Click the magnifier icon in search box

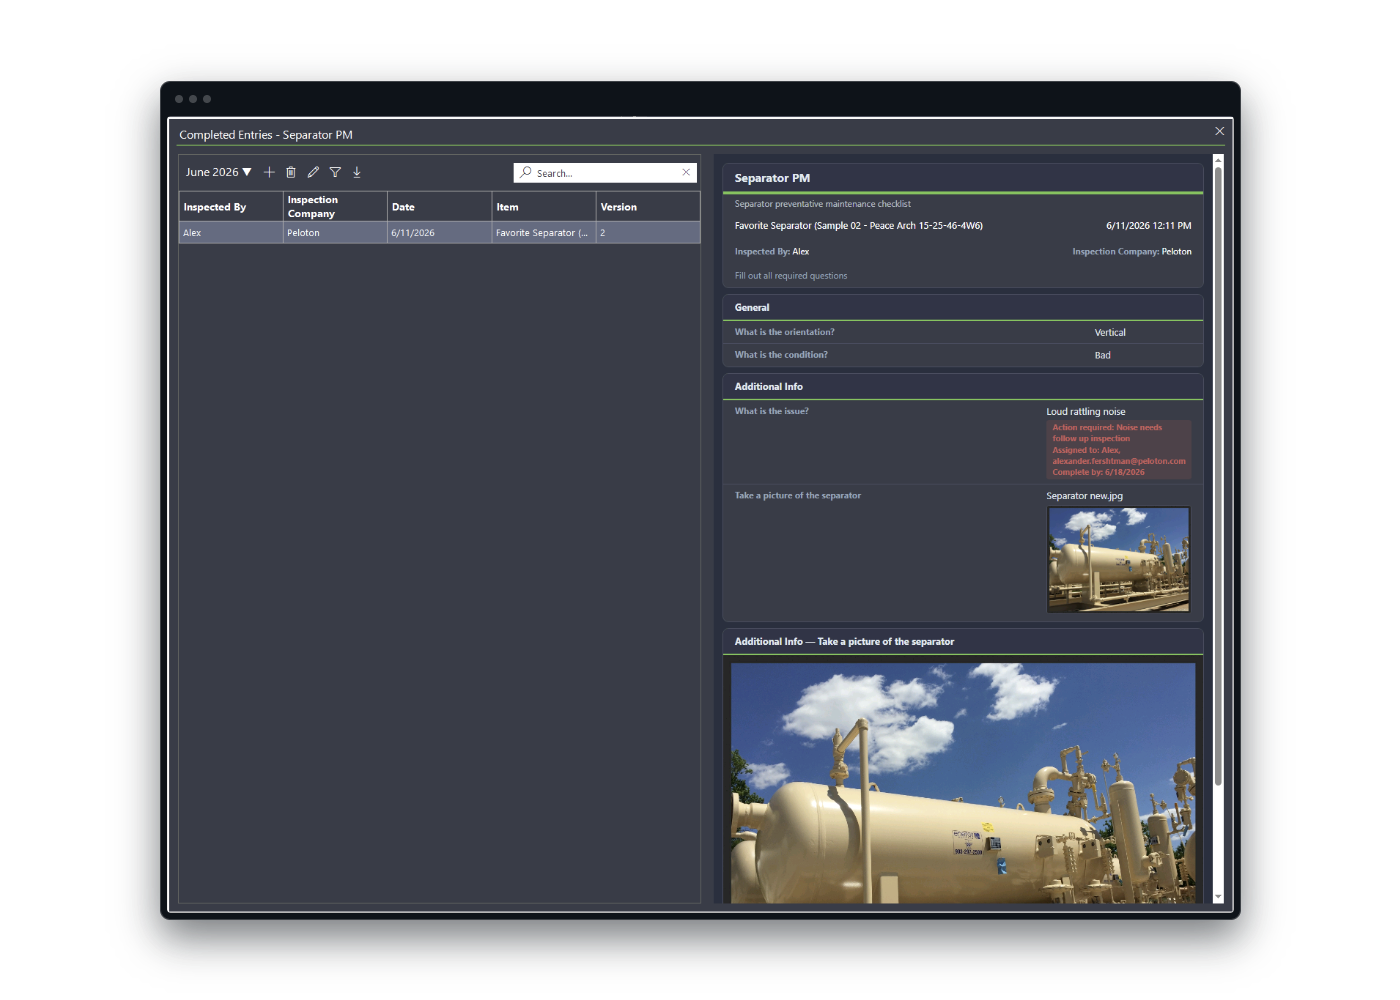(x=526, y=172)
